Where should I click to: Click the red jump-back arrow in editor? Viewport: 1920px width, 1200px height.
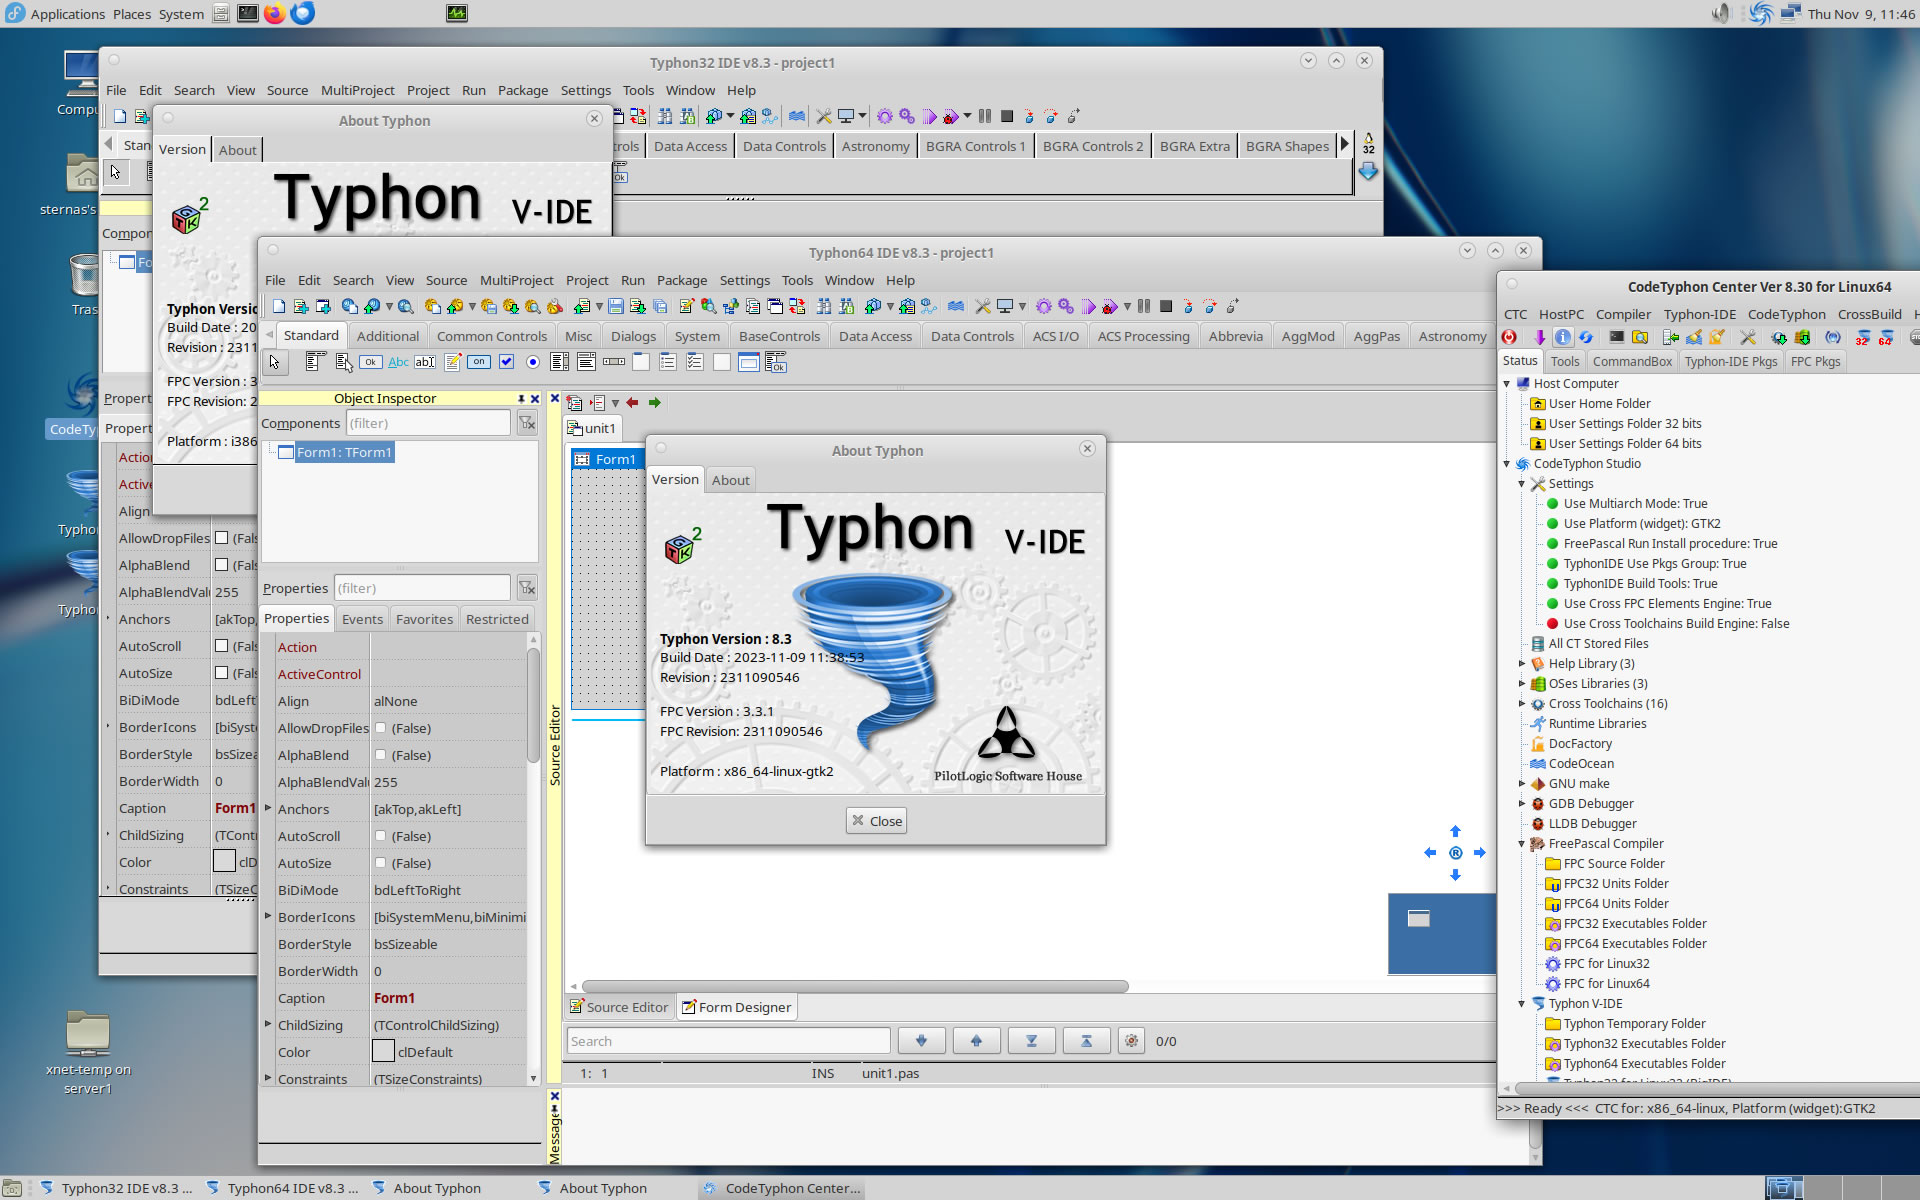click(x=632, y=403)
